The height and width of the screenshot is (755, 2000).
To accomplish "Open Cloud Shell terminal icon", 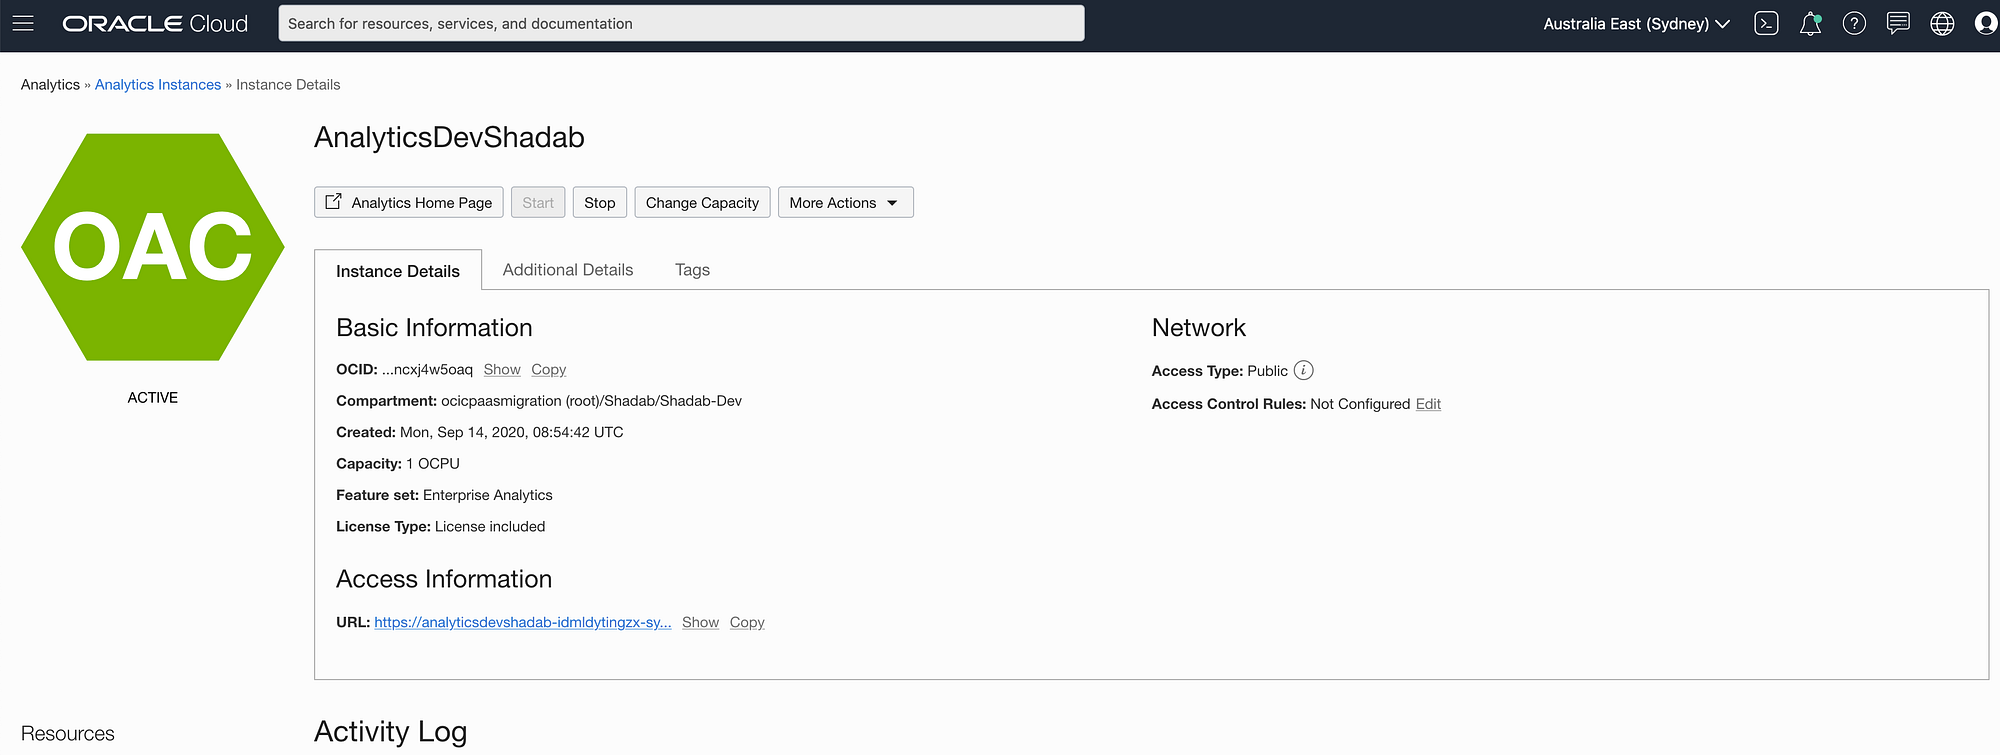I will [1766, 23].
